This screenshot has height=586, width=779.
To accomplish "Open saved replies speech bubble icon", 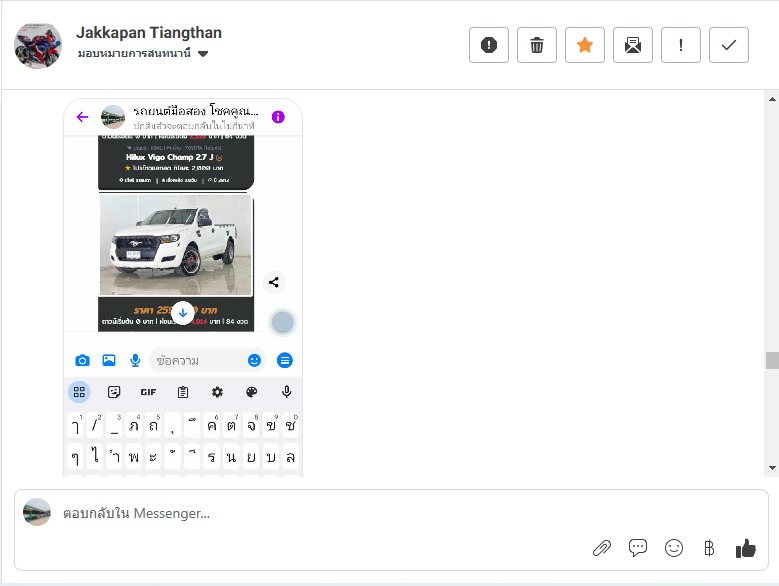I will click(638, 548).
